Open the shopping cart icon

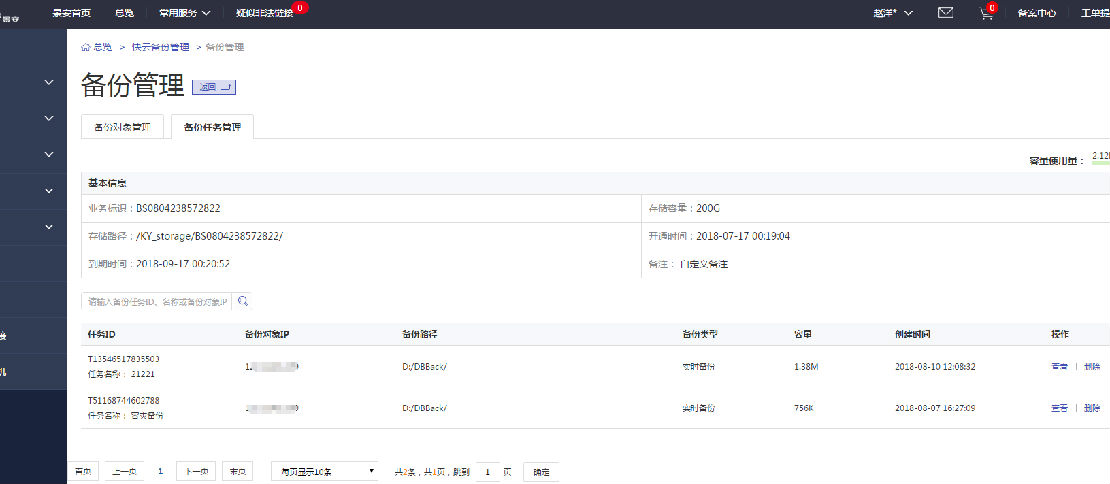coord(986,14)
